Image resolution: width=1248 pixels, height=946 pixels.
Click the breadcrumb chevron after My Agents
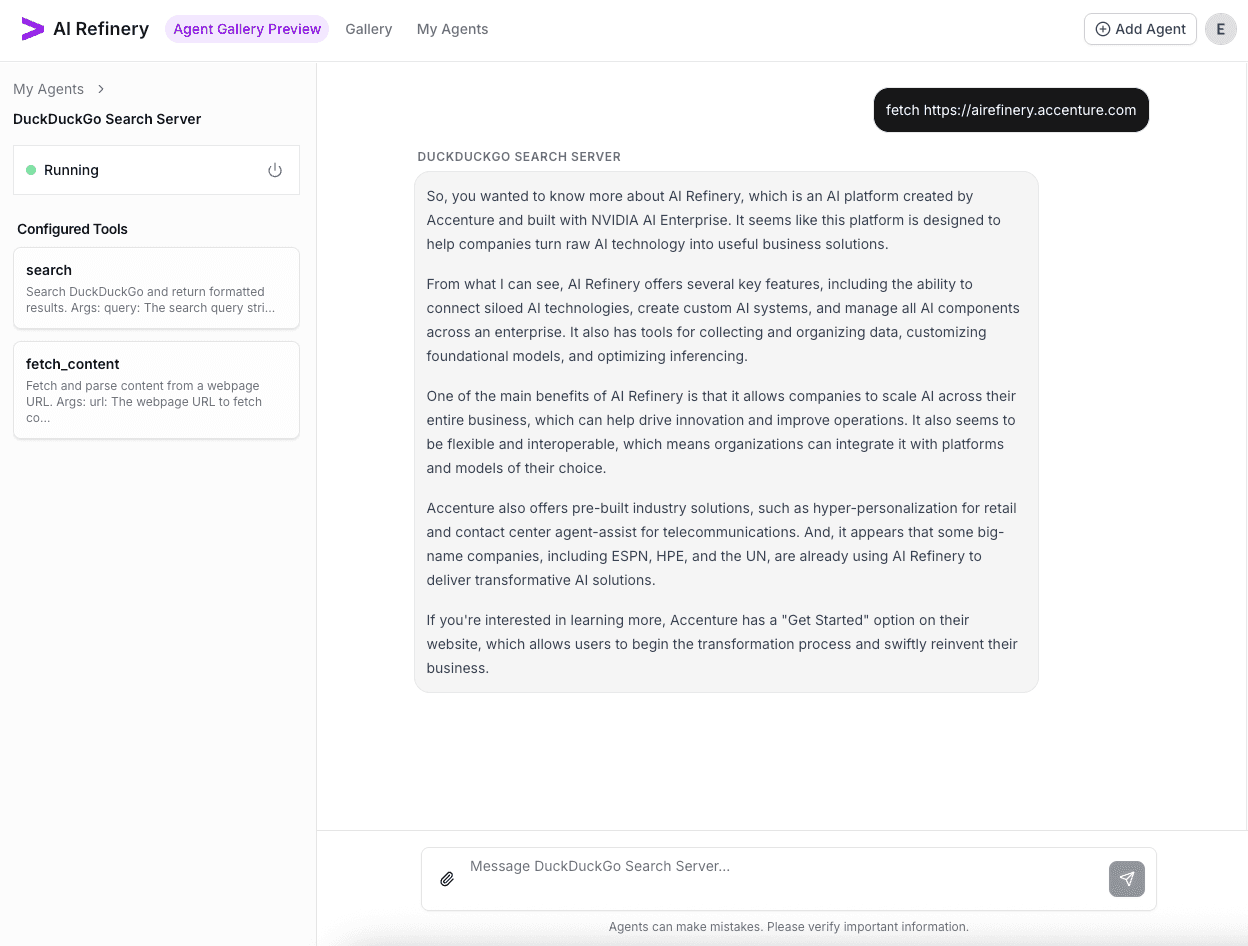[101, 89]
